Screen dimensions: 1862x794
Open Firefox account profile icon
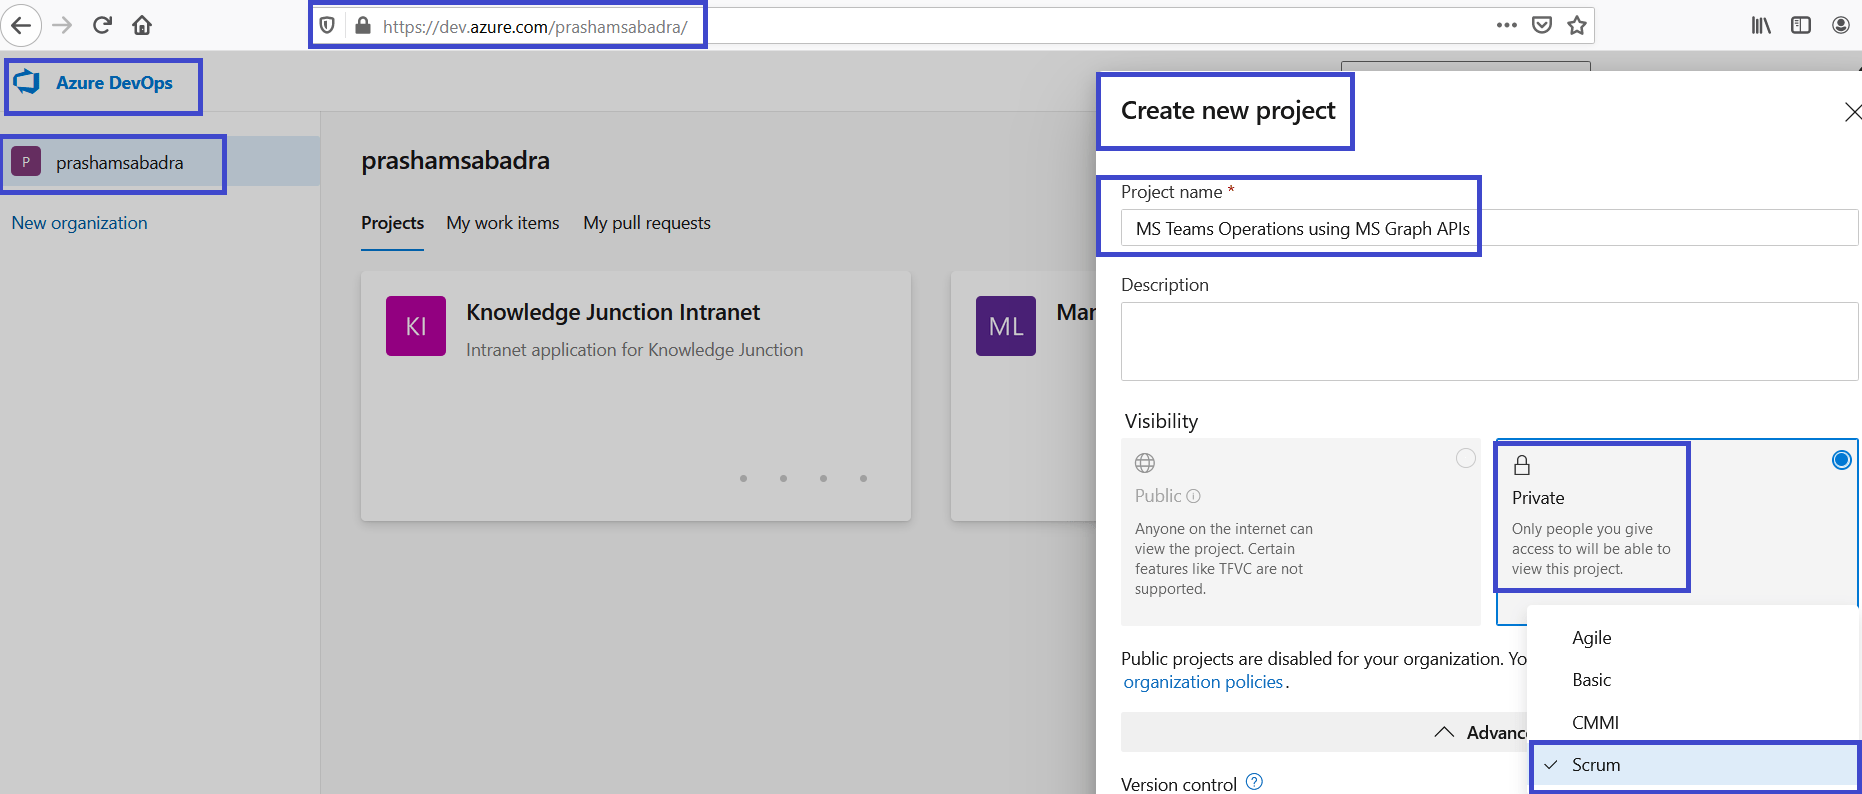coord(1841,25)
